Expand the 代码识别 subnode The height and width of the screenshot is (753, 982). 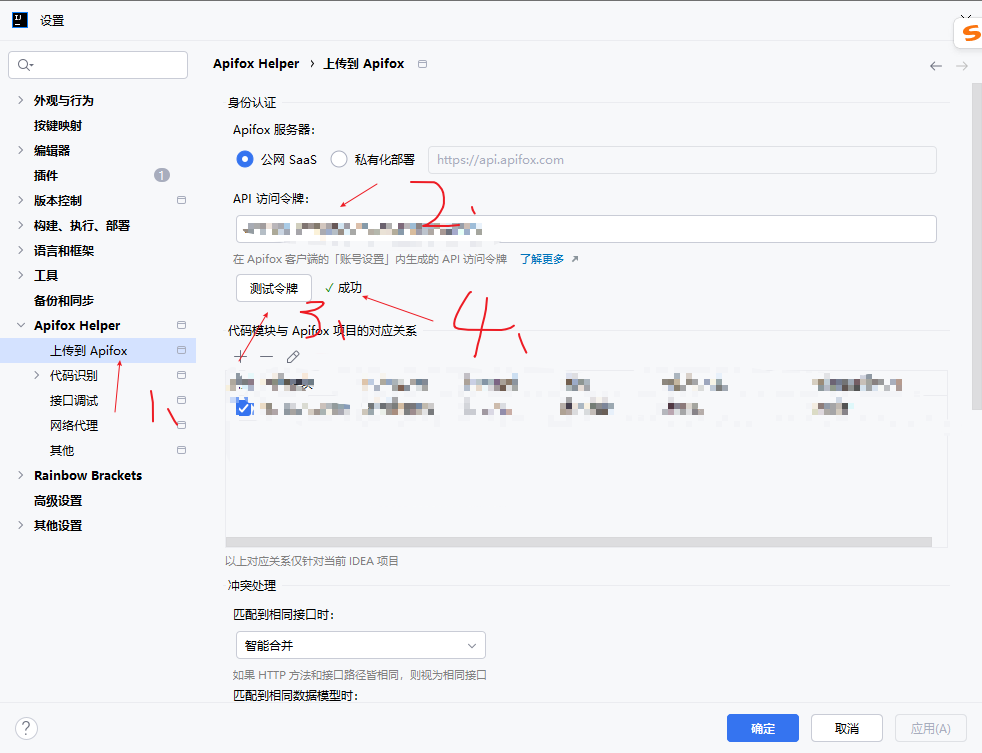pos(36,375)
